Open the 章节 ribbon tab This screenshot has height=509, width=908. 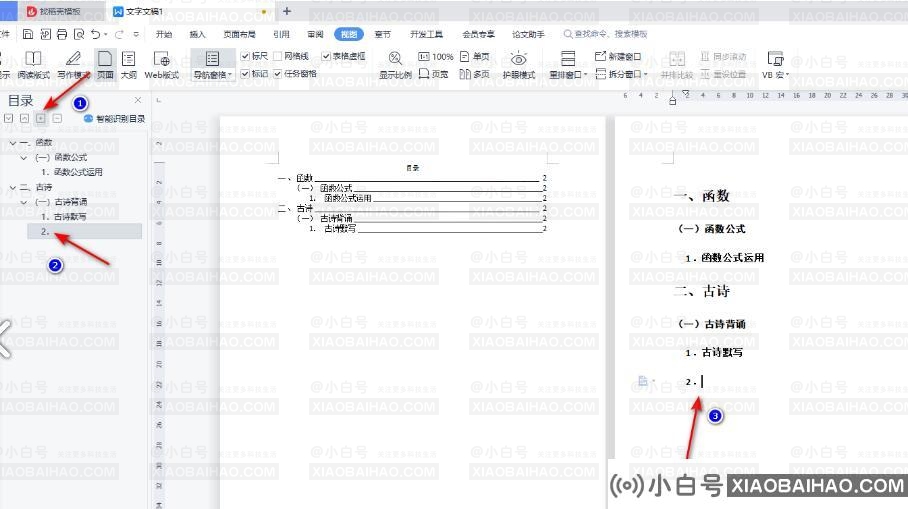point(382,34)
